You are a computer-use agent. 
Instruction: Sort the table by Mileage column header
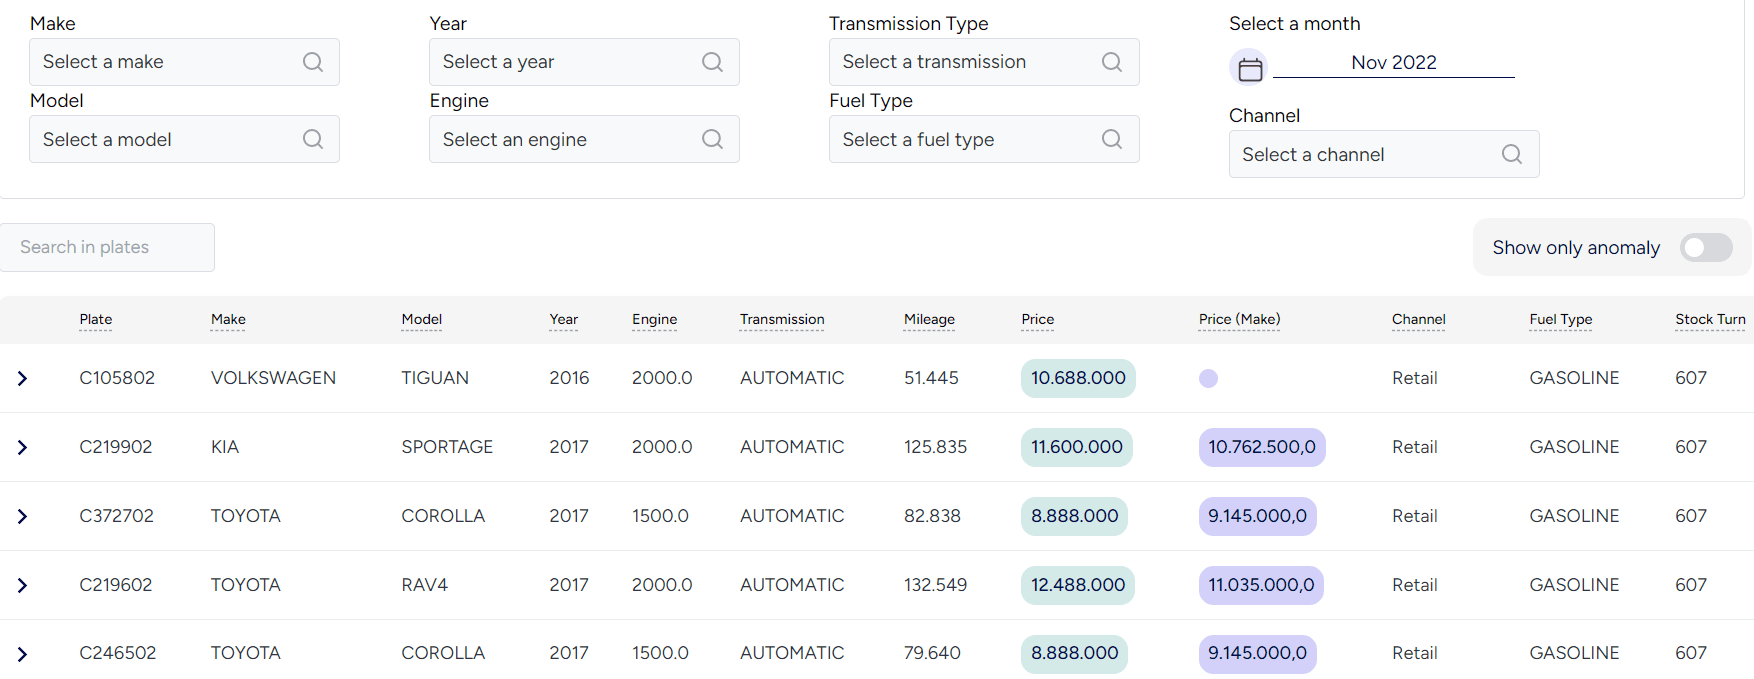[x=929, y=319]
